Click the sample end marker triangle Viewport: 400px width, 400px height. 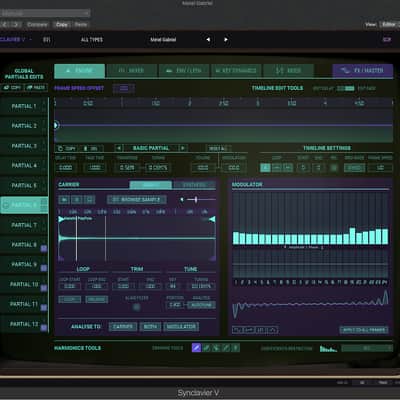point(212,219)
